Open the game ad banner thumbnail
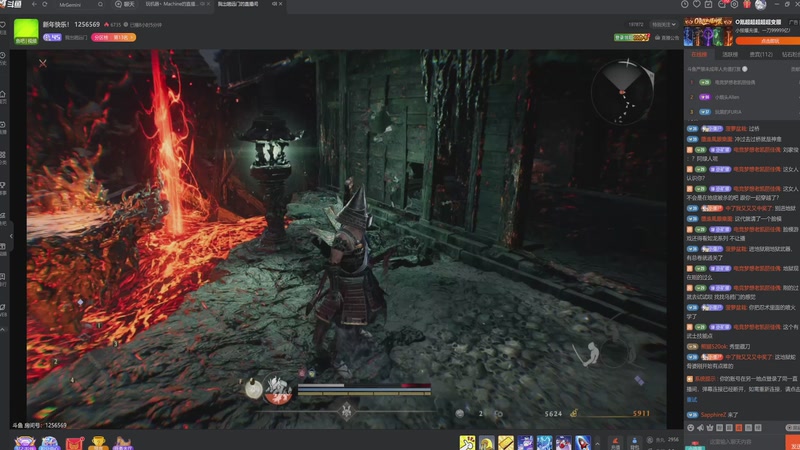Viewport: 800px width, 450px height. pos(708,32)
